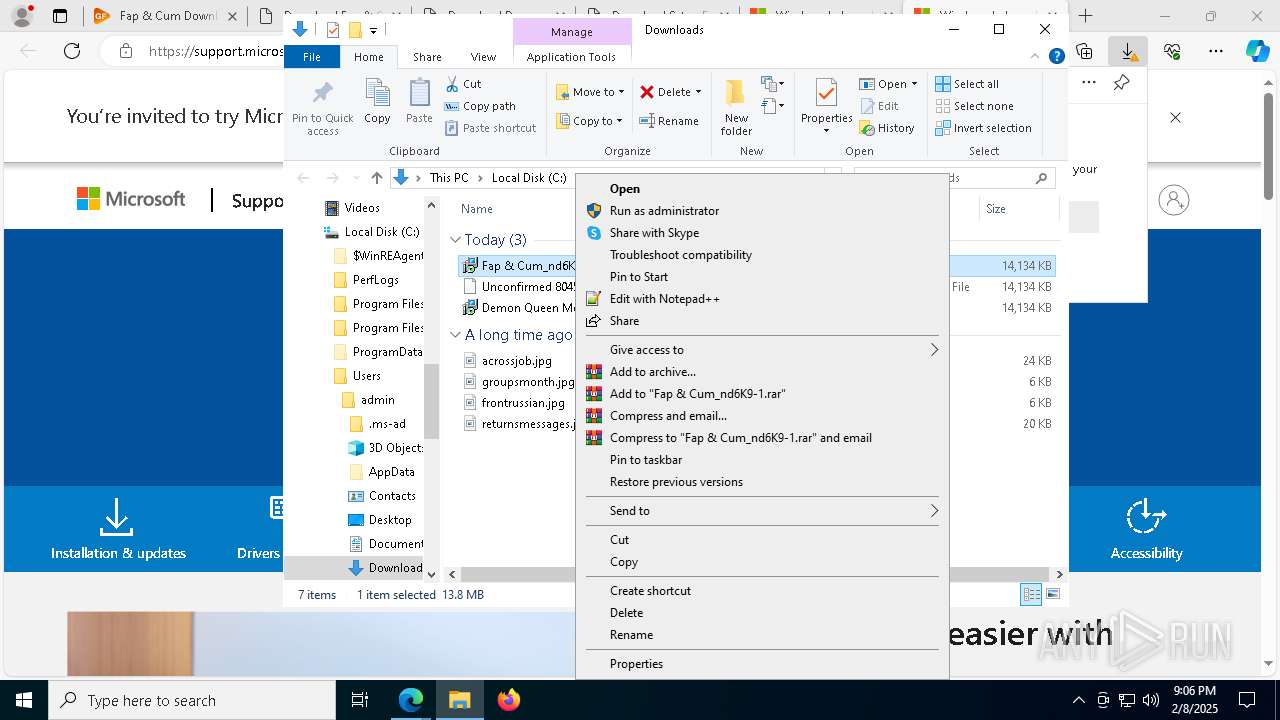The image size is (1280, 720).
Task: Switch to large icons view button
Action: 1053,594
